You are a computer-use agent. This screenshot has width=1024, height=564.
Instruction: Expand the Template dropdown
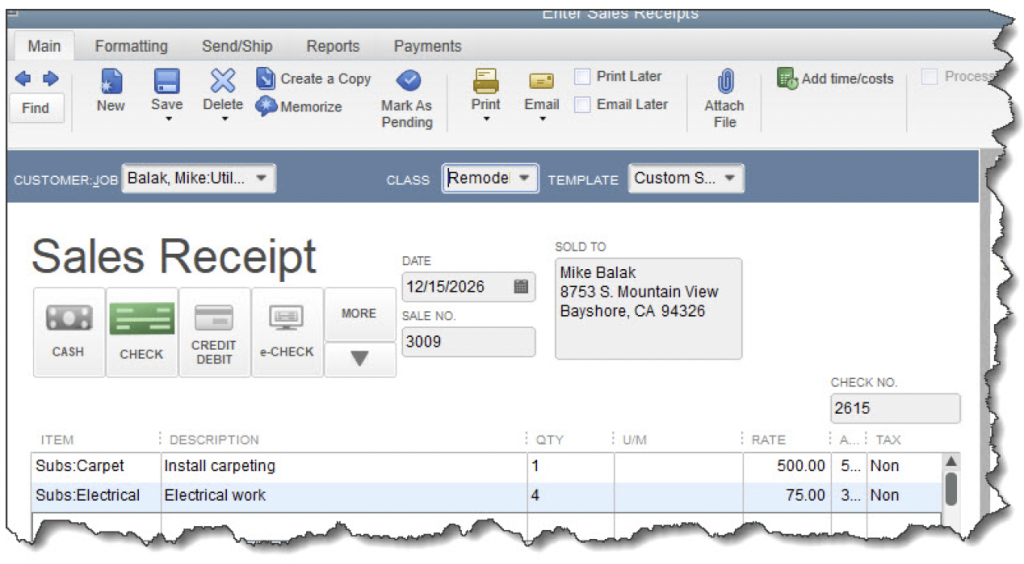tap(730, 179)
